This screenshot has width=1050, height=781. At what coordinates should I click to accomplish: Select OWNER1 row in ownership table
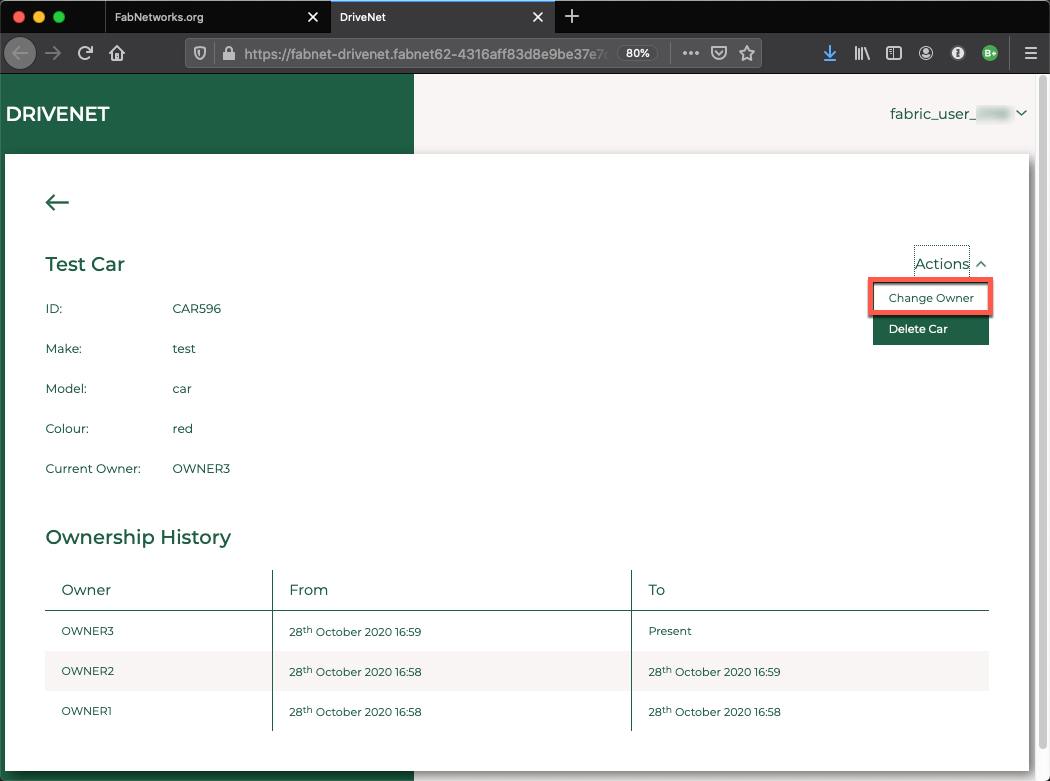[x=517, y=711]
